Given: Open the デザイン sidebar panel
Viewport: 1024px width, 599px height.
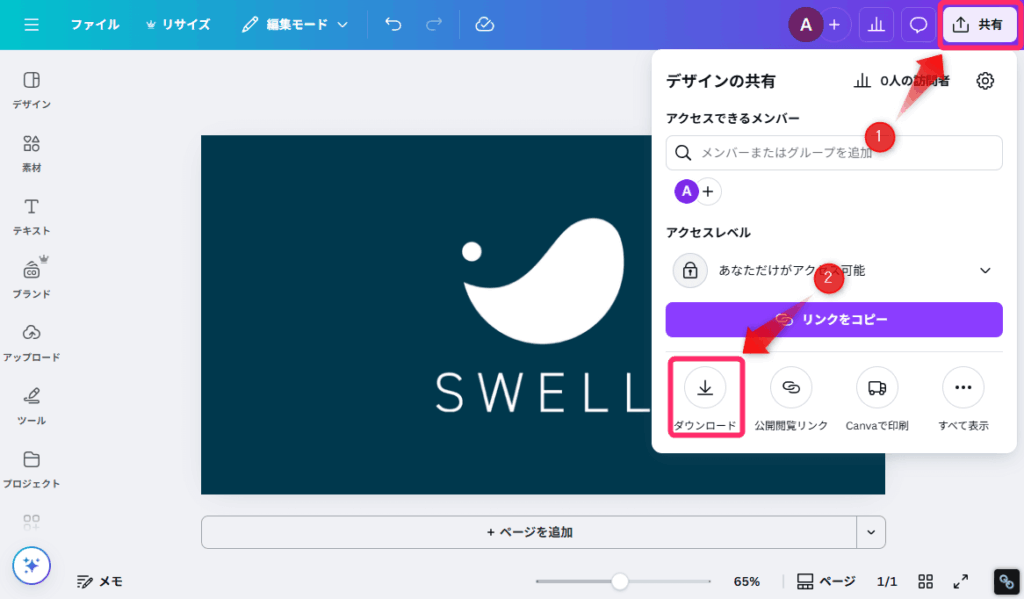Looking at the screenshot, I should tap(31, 89).
